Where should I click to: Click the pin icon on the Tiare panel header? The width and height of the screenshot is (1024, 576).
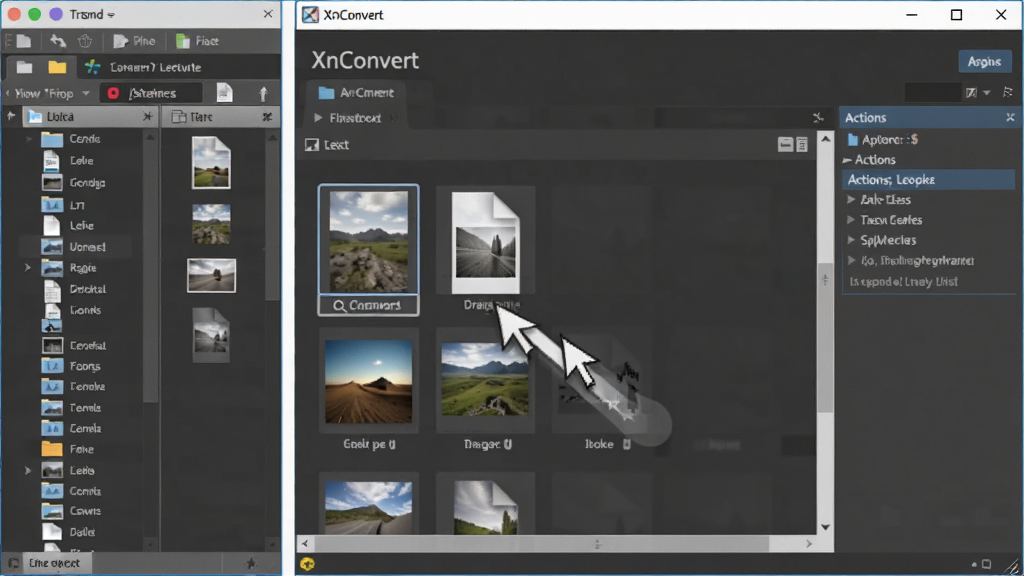click(267, 117)
